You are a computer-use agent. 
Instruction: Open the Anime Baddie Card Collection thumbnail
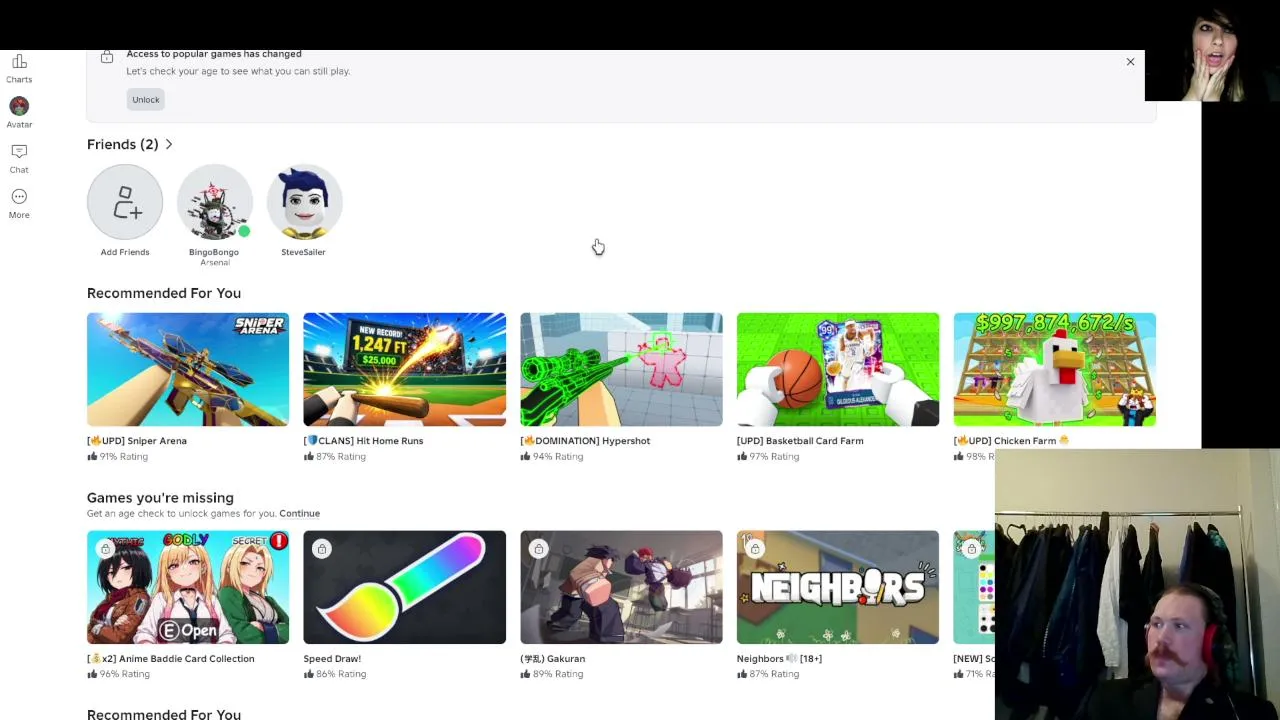tap(188, 587)
